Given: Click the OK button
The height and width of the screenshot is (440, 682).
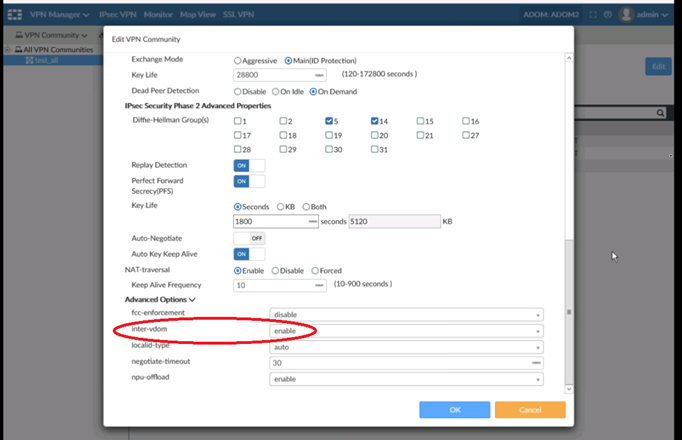Looking at the screenshot, I should point(454,410).
